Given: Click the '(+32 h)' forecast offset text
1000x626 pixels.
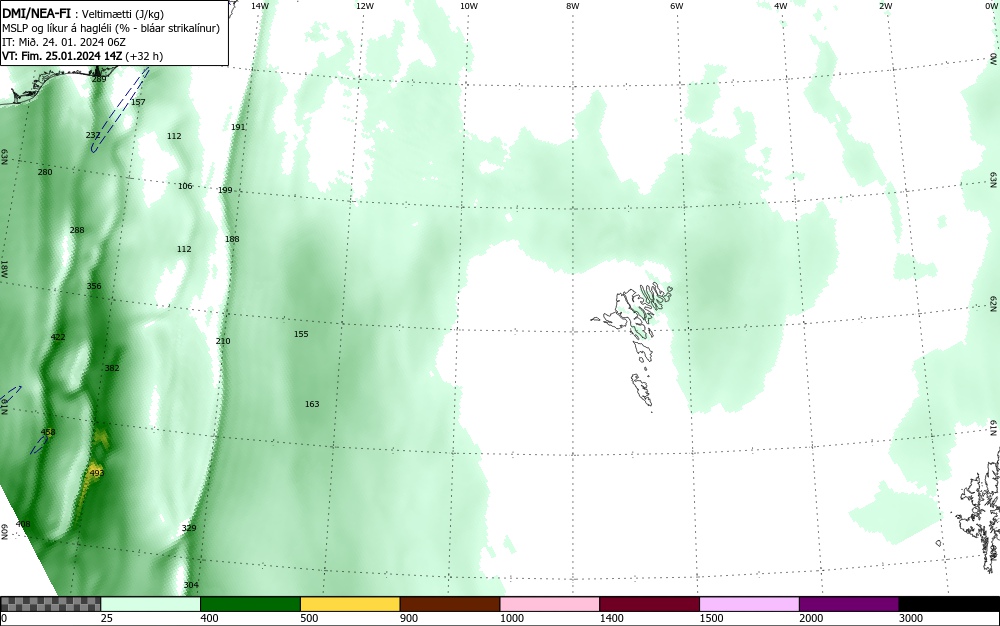Looking at the screenshot, I should coord(144,56).
